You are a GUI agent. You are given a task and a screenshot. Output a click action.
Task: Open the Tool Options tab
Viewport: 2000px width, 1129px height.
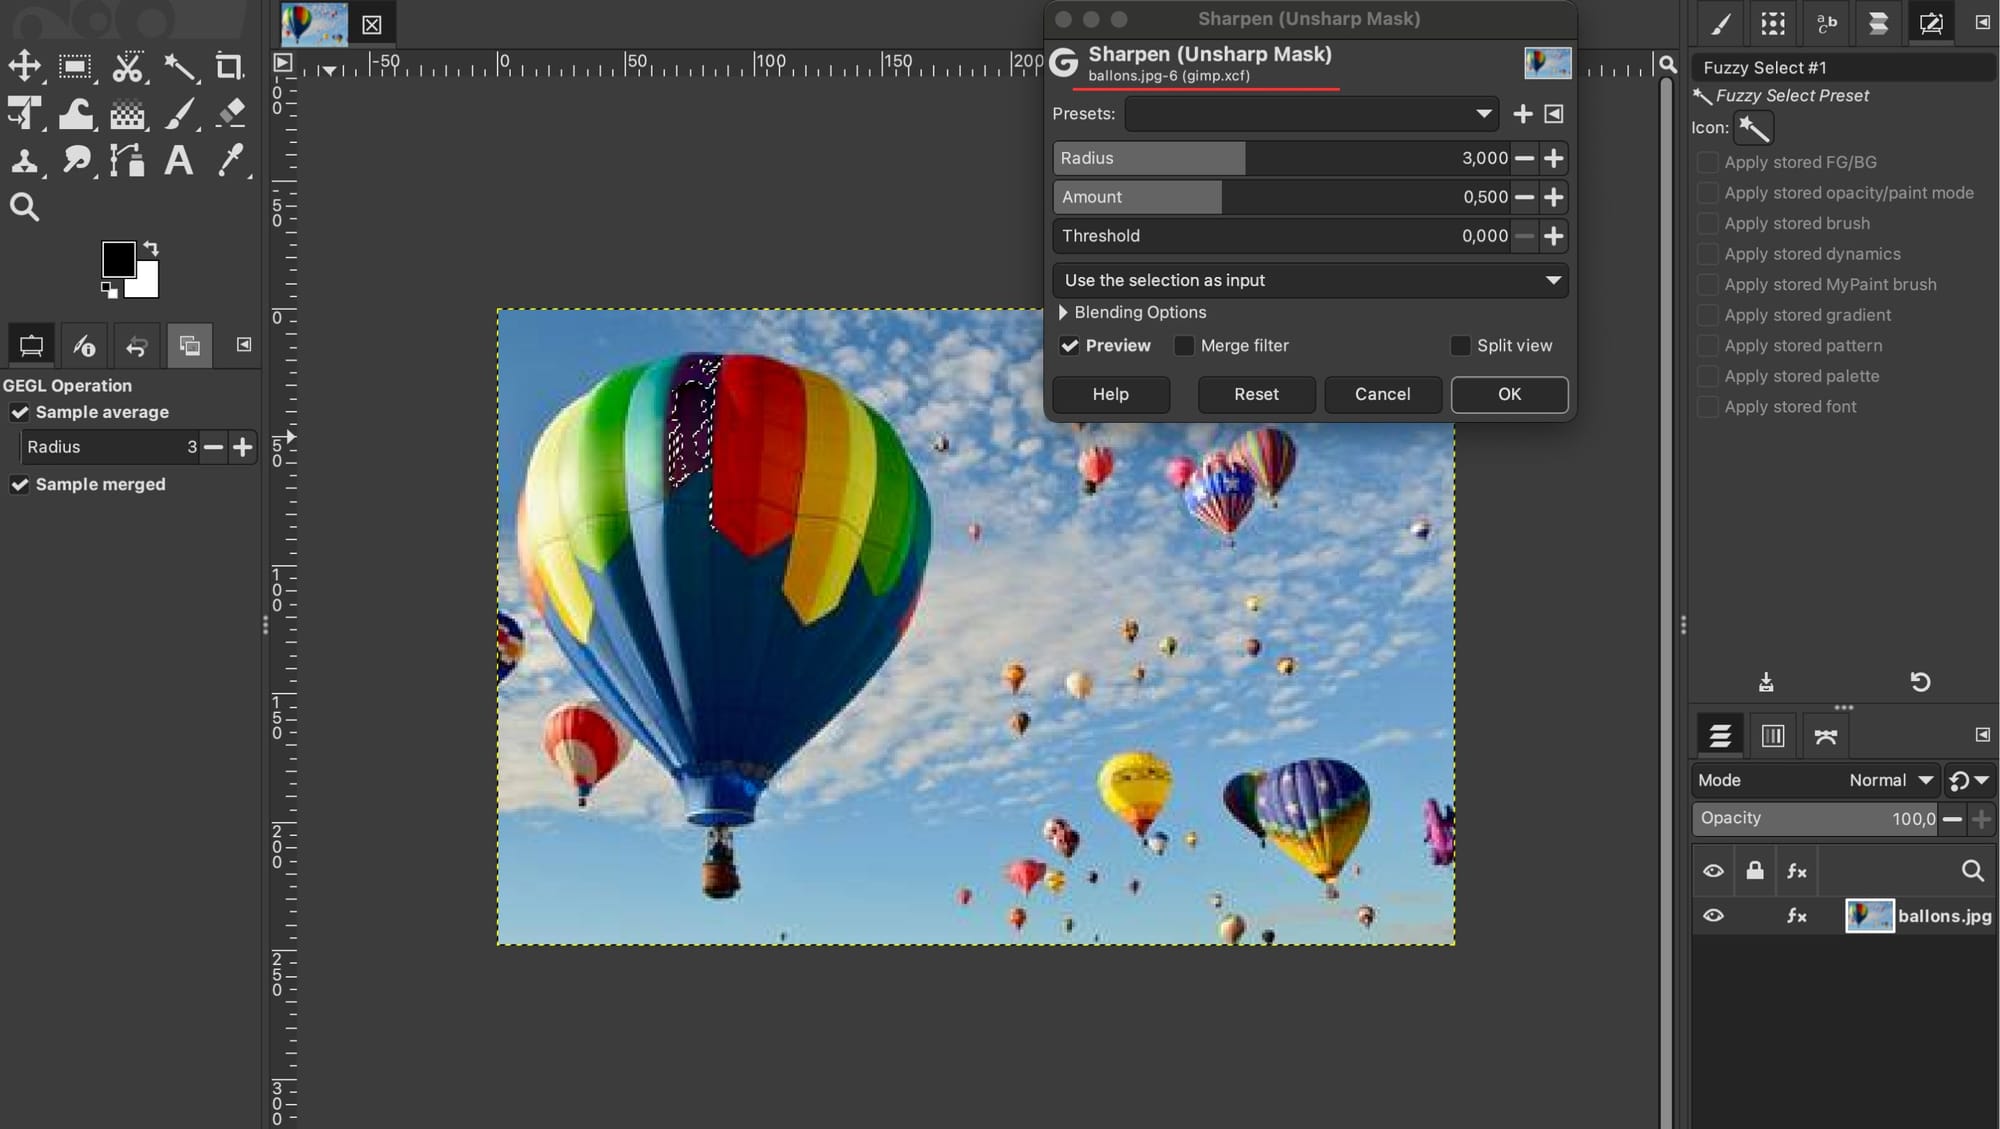pyautogui.click(x=31, y=346)
